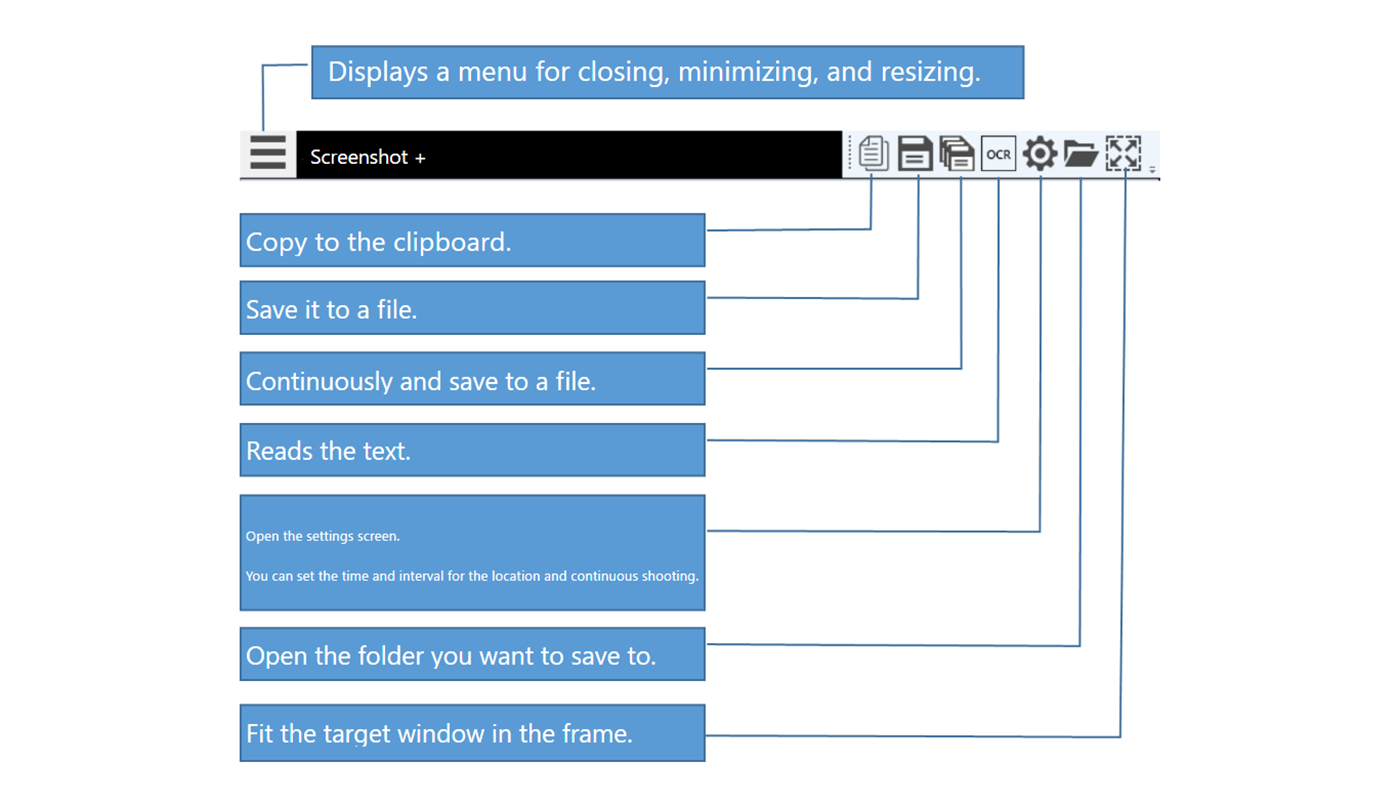
Task: Select the Copy to Clipboard icon
Action: tap(871, 154)
